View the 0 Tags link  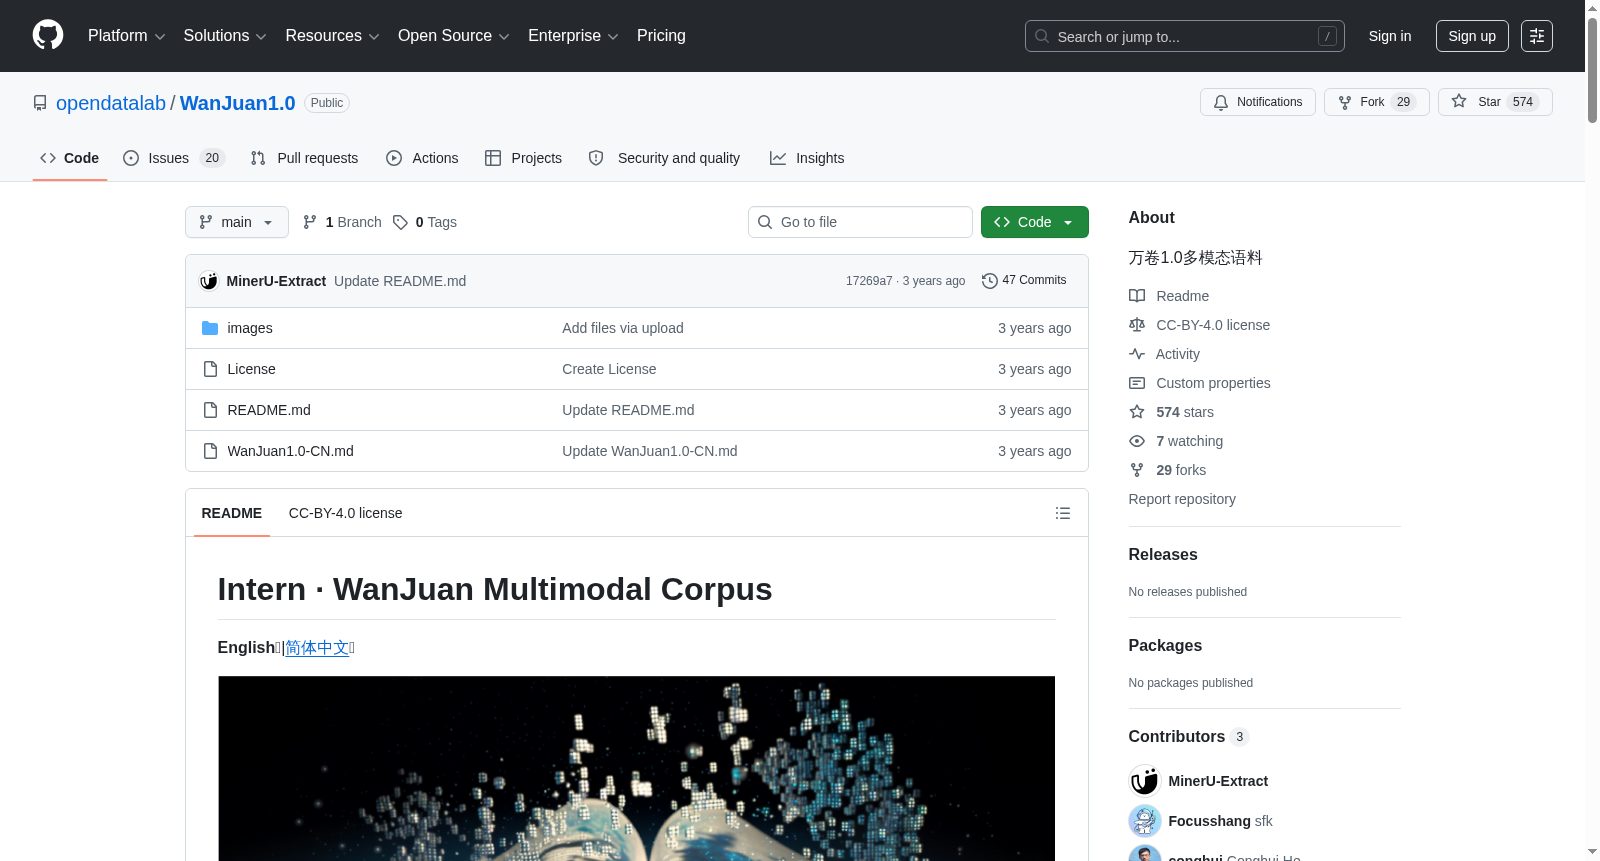click(425, 222)
